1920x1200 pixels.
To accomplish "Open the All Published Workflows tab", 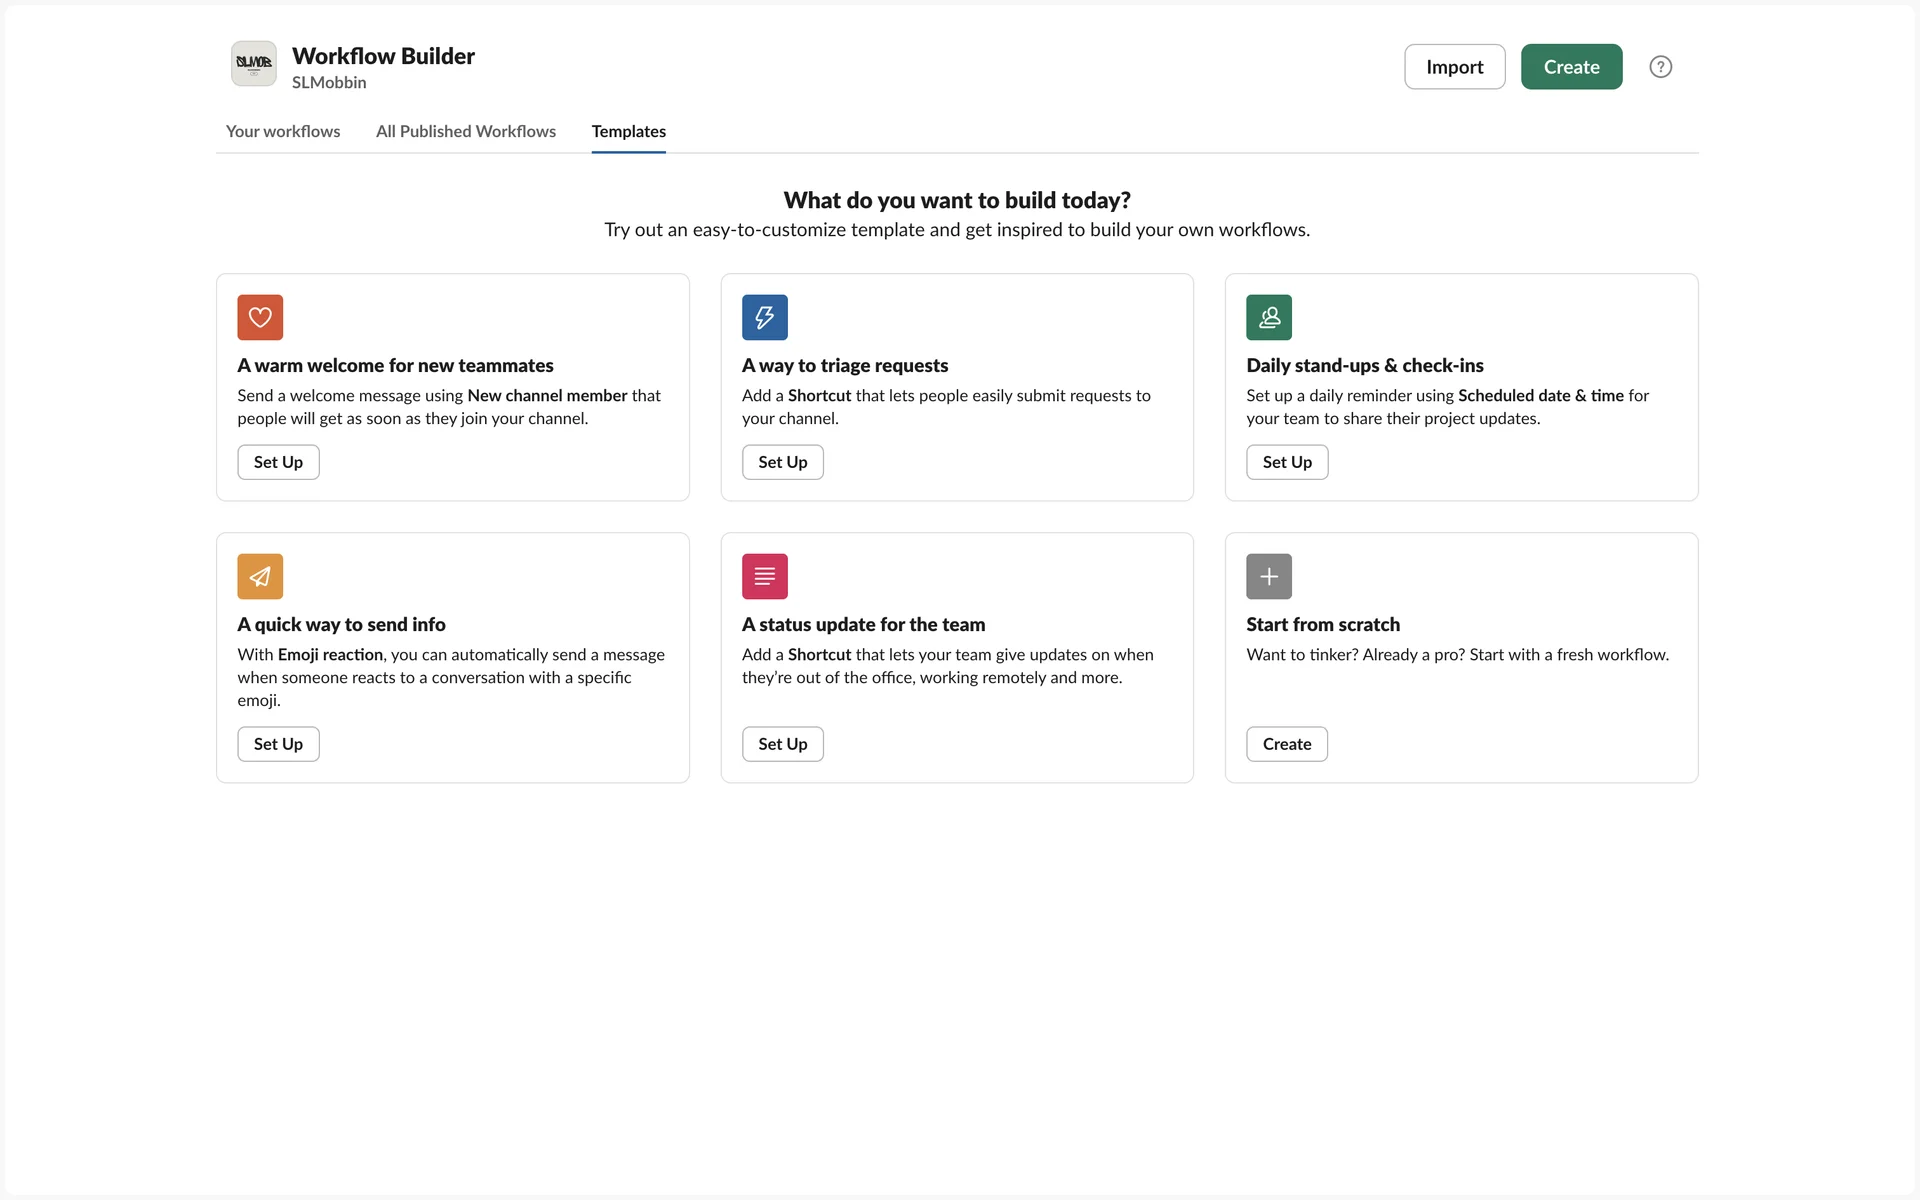I will [x=466, y=131].
